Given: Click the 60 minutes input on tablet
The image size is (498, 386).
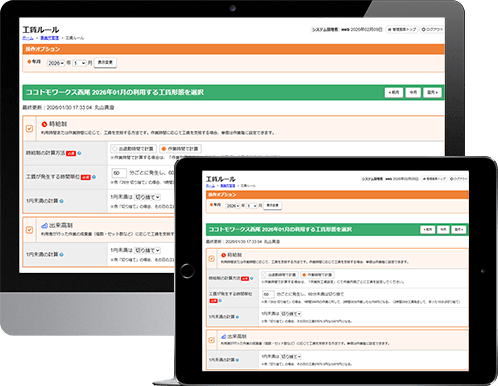Looking at the screenshot, I should 268,294.
